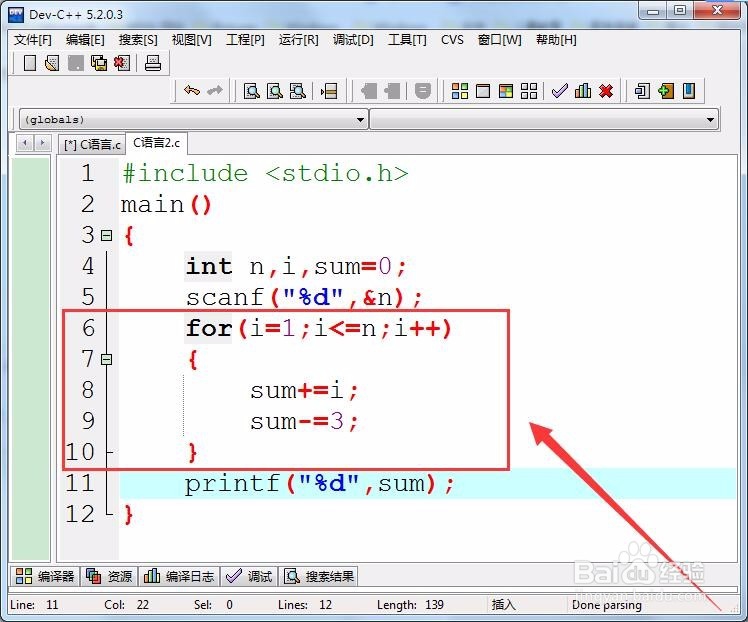Open an existing file with the toolbar
The width and height of the screenshot is (748, 622).
click(x=52, y=63)
